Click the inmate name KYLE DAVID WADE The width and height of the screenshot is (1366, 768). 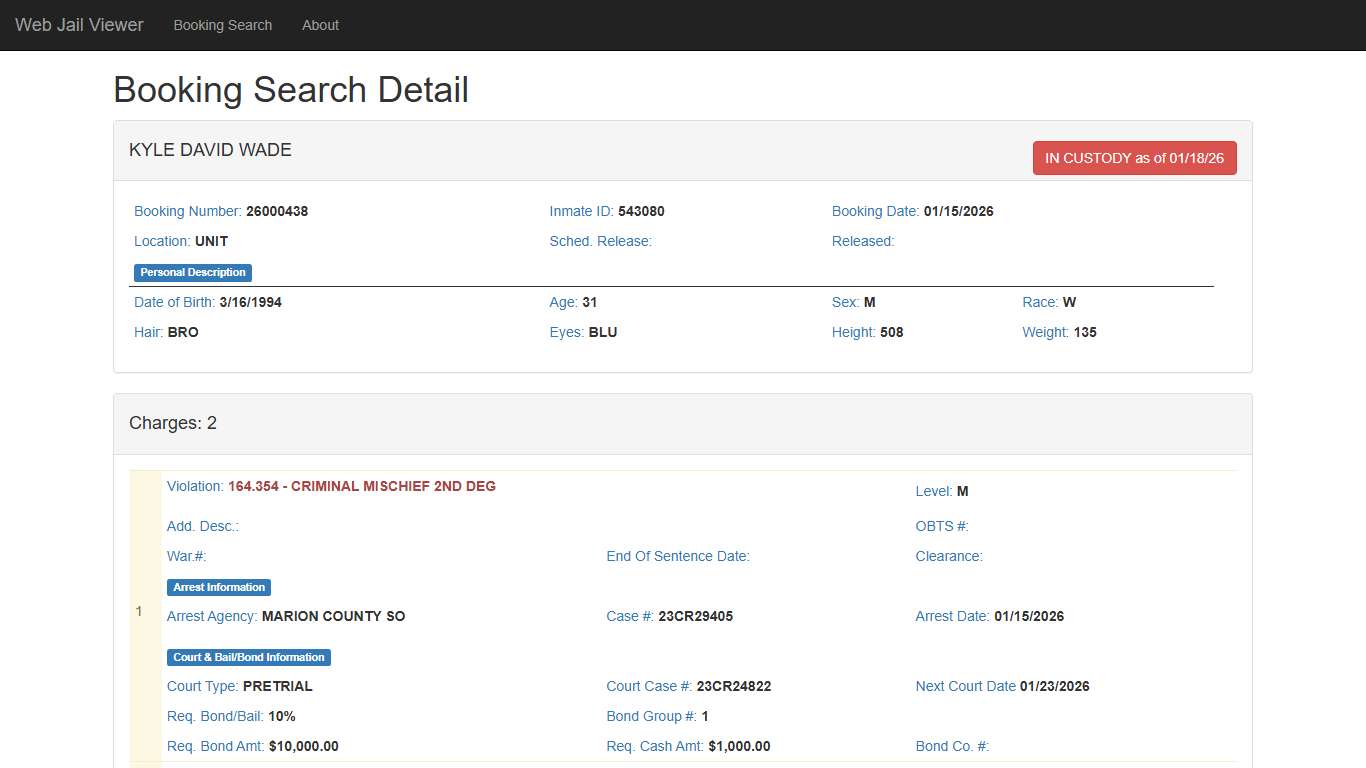pyautogui.click(x=210, y=150)
